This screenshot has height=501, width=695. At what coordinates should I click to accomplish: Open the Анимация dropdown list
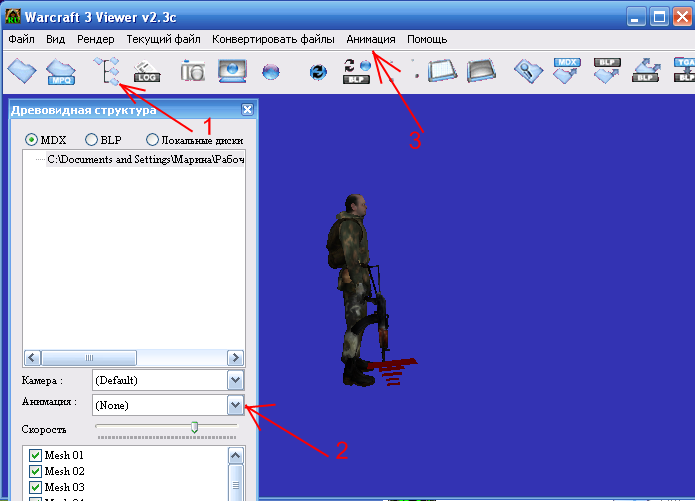[235, 405]
